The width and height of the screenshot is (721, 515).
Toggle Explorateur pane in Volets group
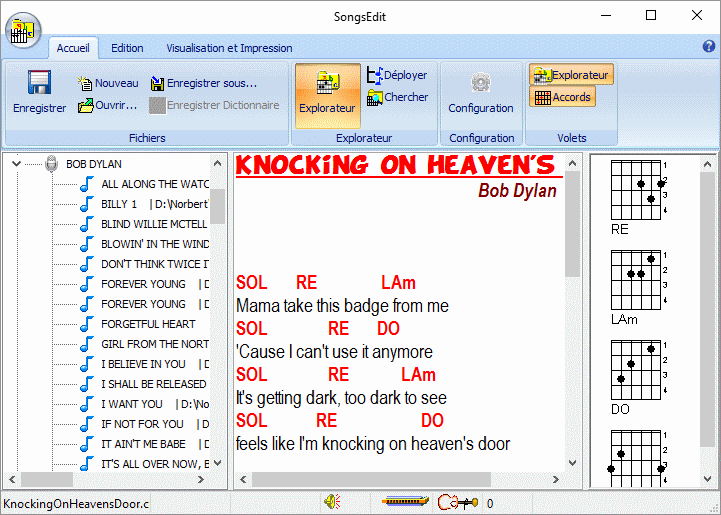coord(571,74)
